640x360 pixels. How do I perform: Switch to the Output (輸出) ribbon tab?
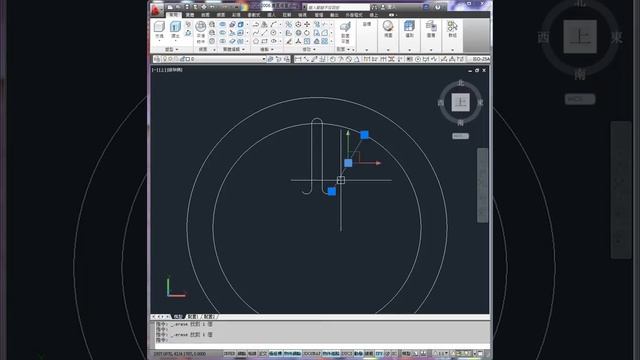334,15
